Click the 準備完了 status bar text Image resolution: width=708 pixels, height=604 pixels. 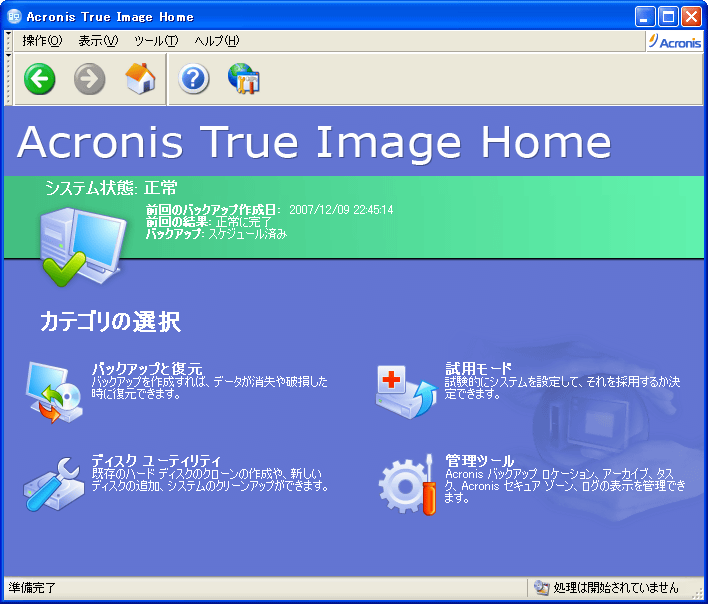32,588
